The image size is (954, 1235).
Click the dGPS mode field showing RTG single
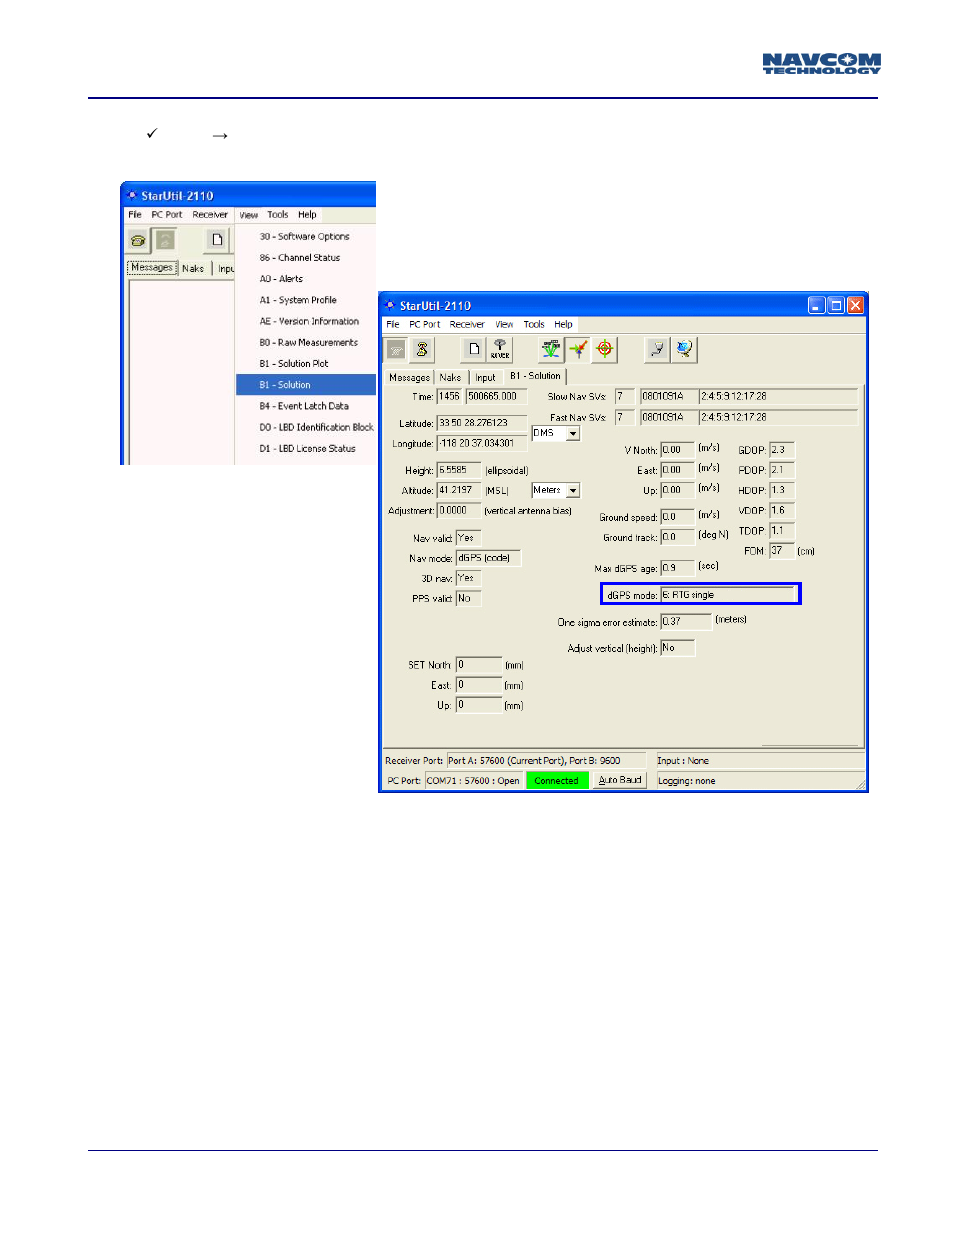728,595
